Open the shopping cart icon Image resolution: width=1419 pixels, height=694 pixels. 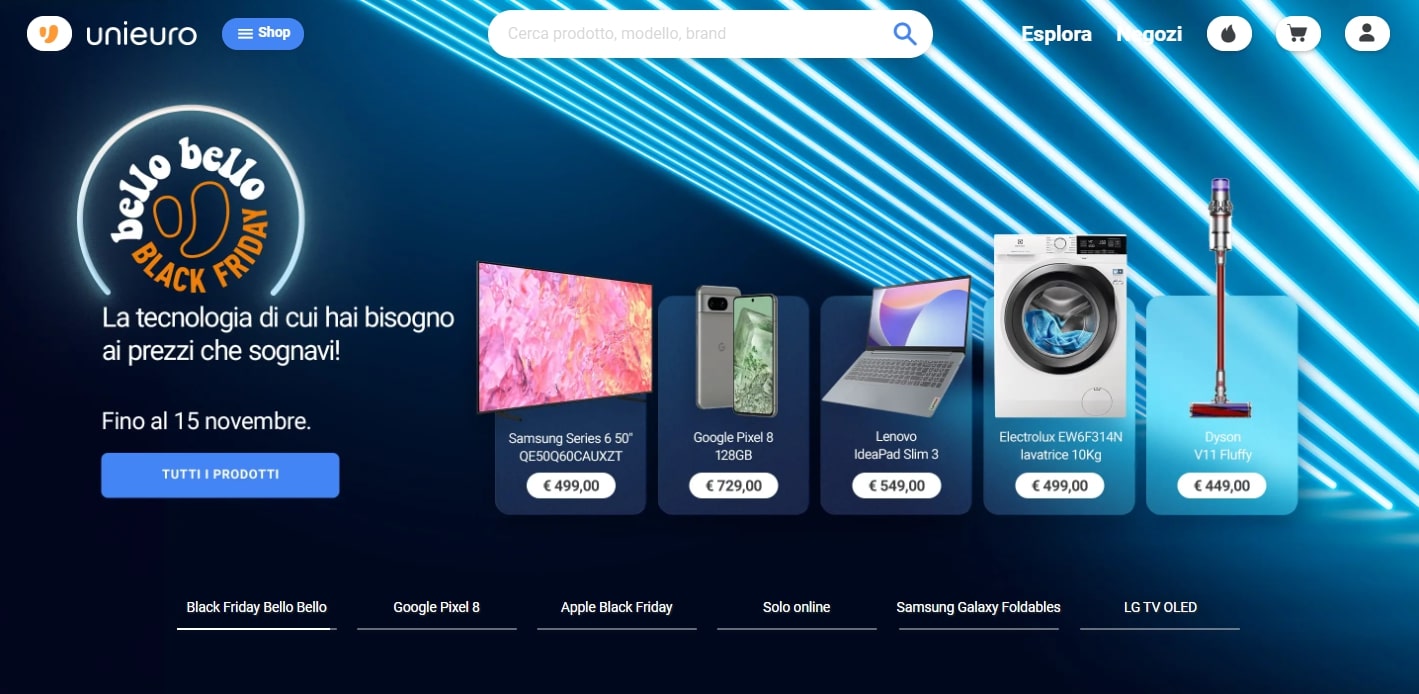pyautogui.click(x=1298, y=34)
